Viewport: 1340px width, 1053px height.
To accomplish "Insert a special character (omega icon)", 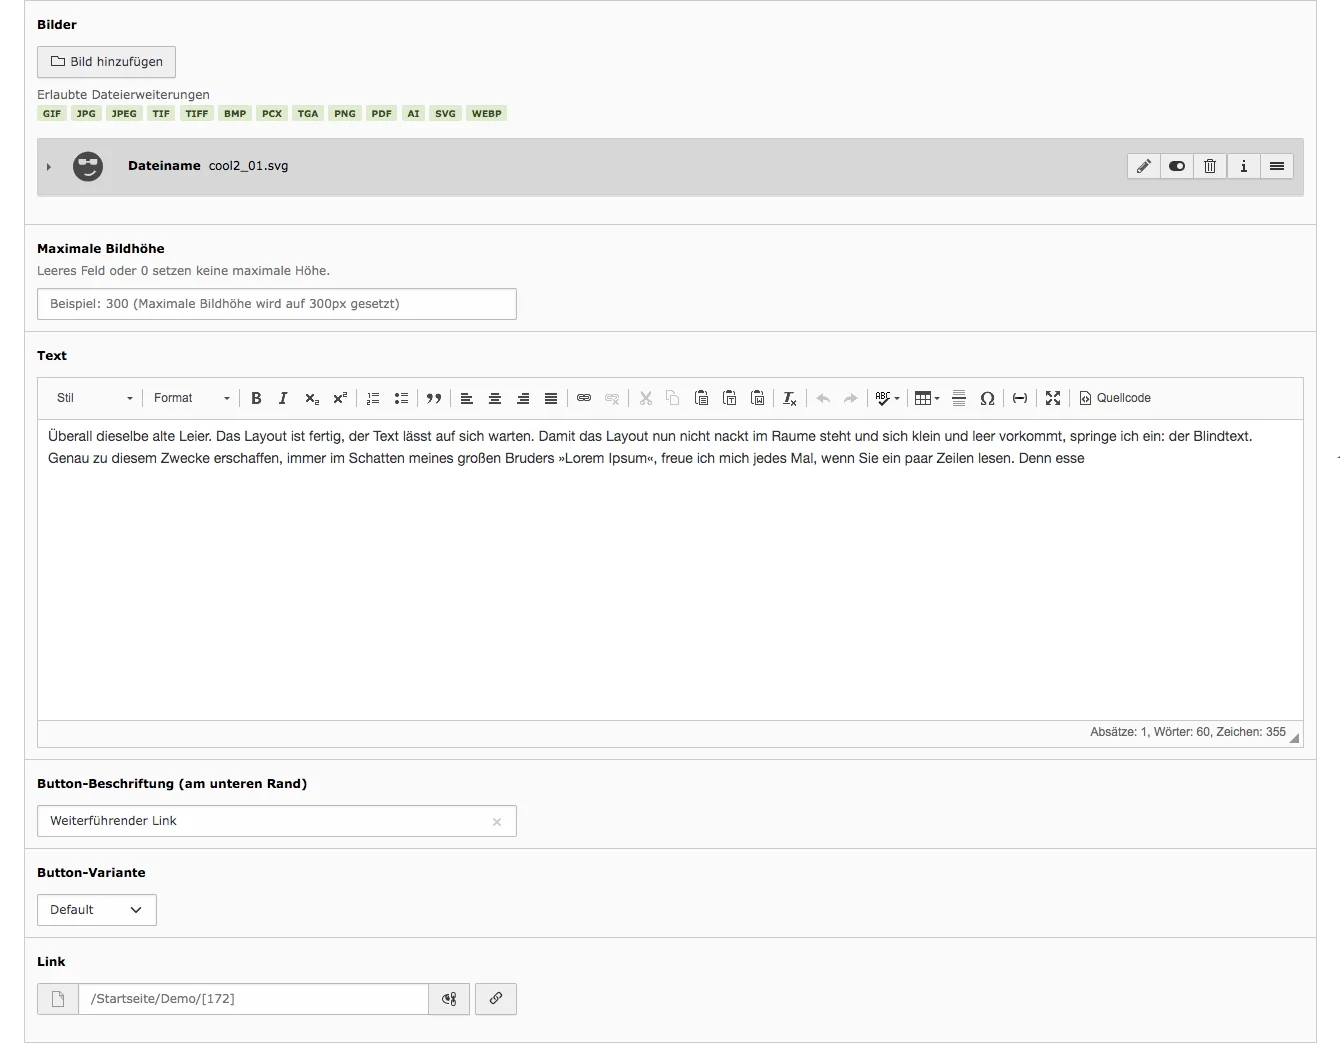I will (x=988, y=398).
